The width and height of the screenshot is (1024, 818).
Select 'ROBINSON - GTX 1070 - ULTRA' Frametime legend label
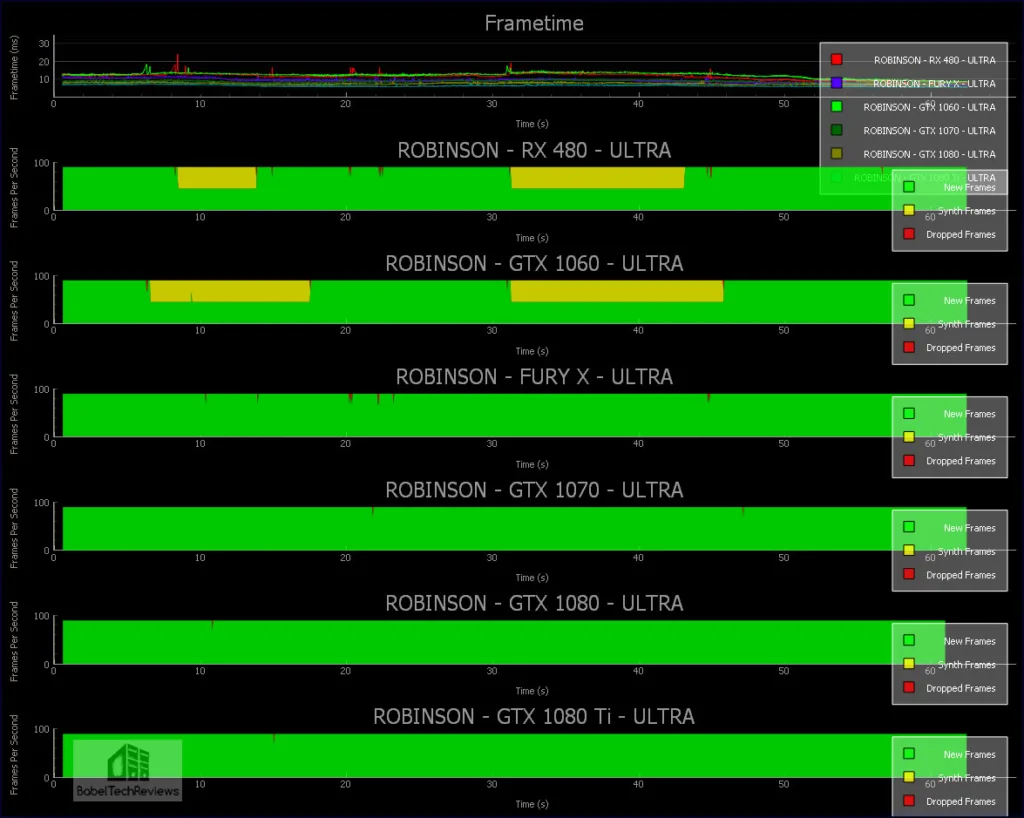[929, 131]
